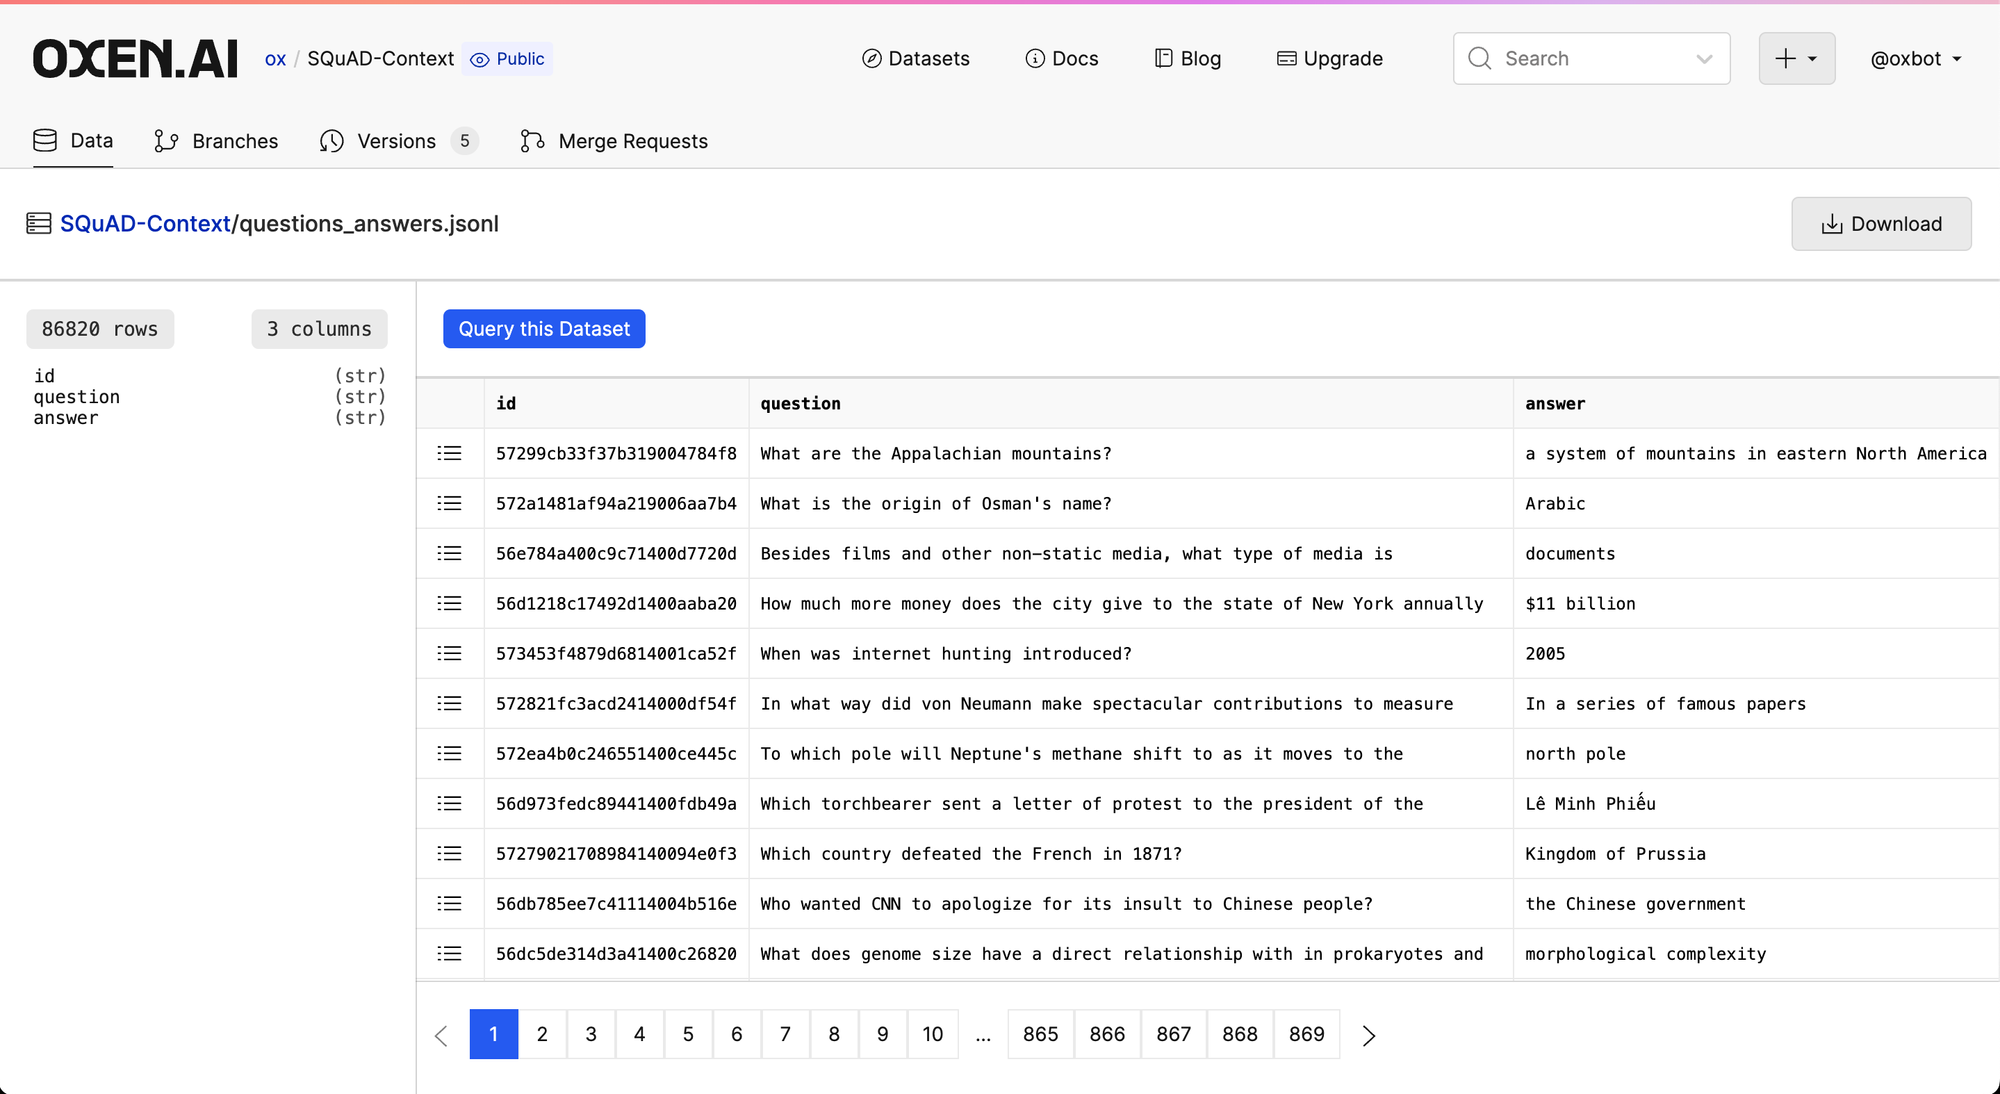Click the next page arrow in pagination
2000x1094 pixels.
(x=1369, y=1035)
